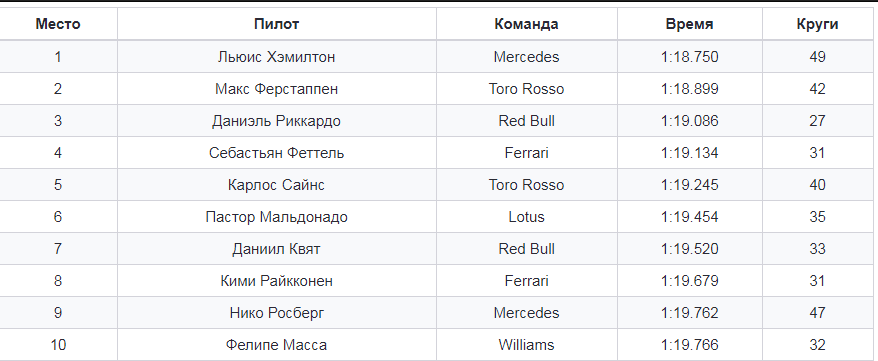The height and width of the screenshot is (361, 878).
Task: Click the Себастьян Феттель name cell
Action: pyautogui.click(x=277, y=153)
